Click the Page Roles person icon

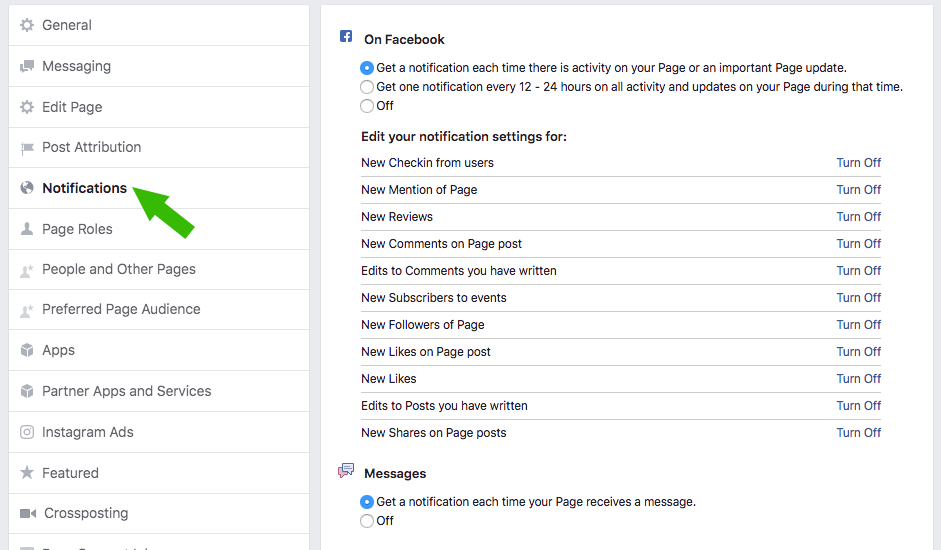tap(27, 229)
